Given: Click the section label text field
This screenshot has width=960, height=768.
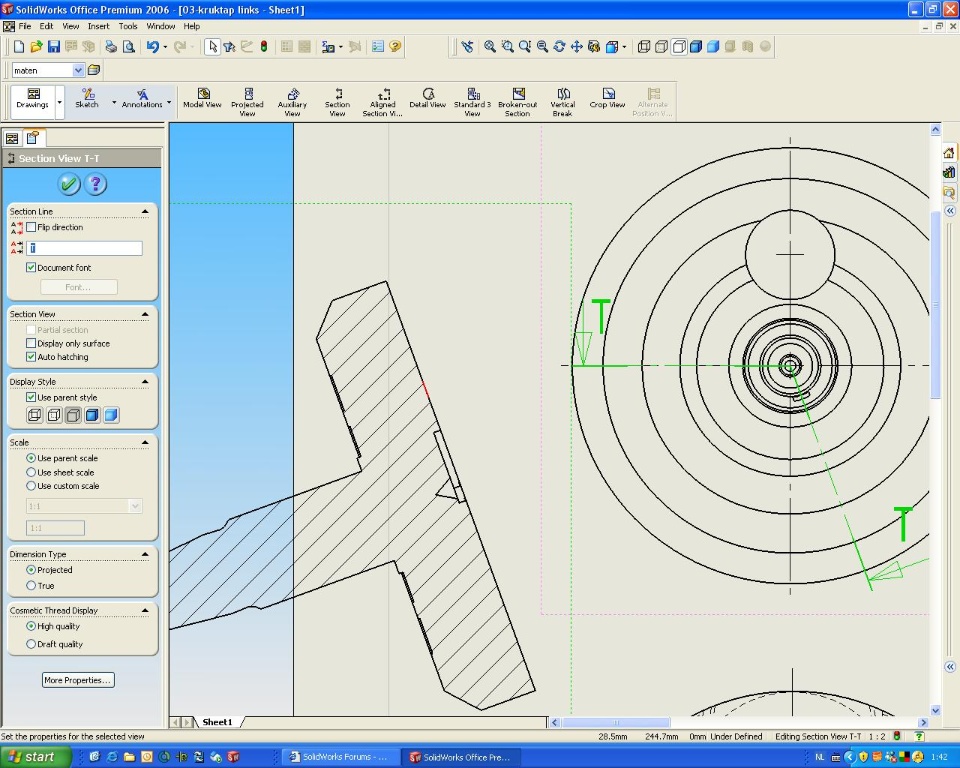Looking at the screenshot, I should [x=84, y=248].
